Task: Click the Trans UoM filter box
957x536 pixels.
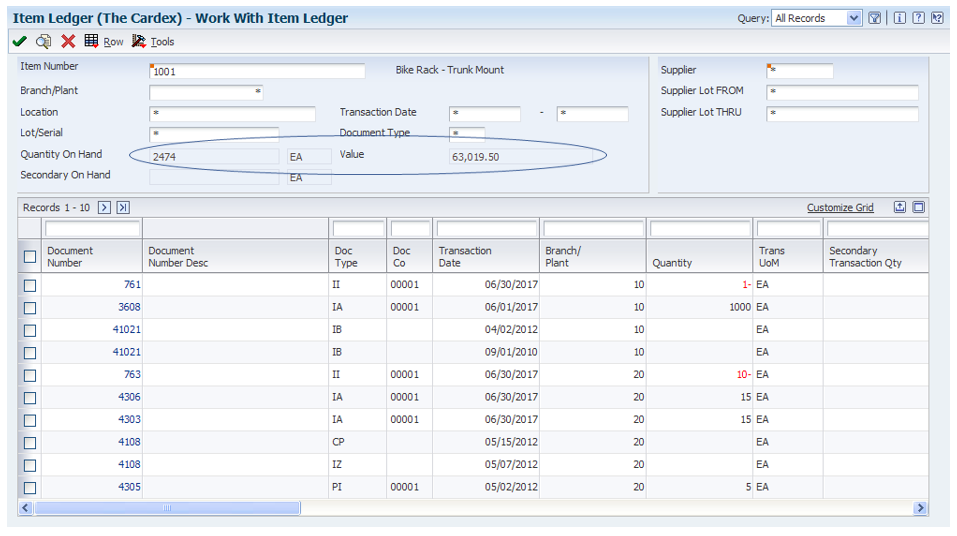Action: click(788, 229)
